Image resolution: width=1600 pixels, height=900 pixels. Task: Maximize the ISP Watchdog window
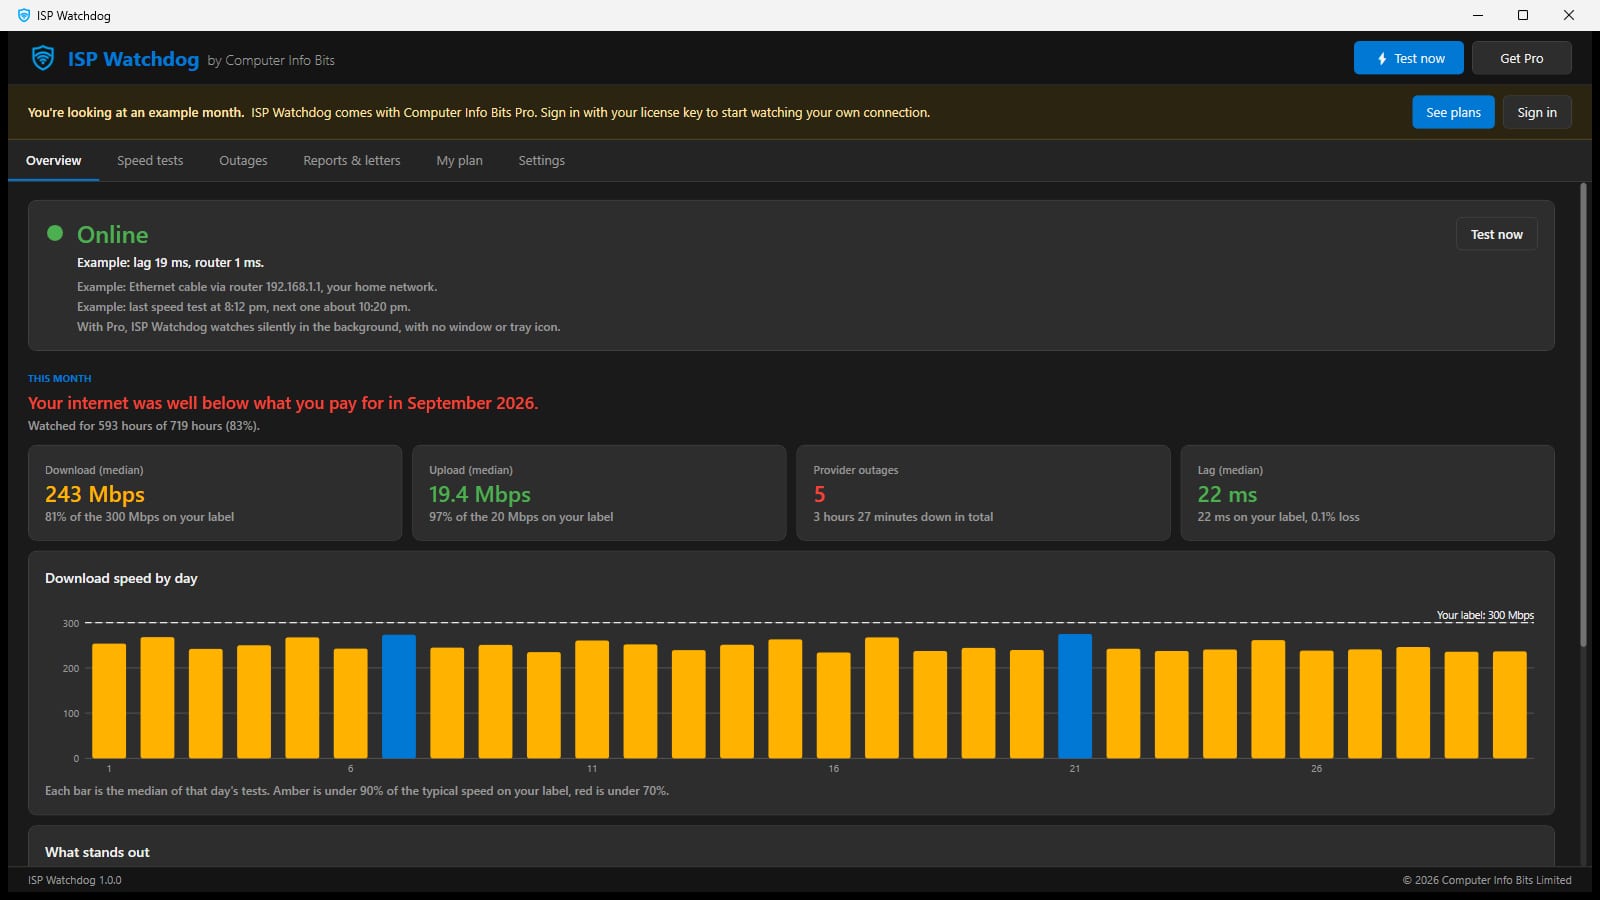pyautogui.click(x=1523, y=15)
